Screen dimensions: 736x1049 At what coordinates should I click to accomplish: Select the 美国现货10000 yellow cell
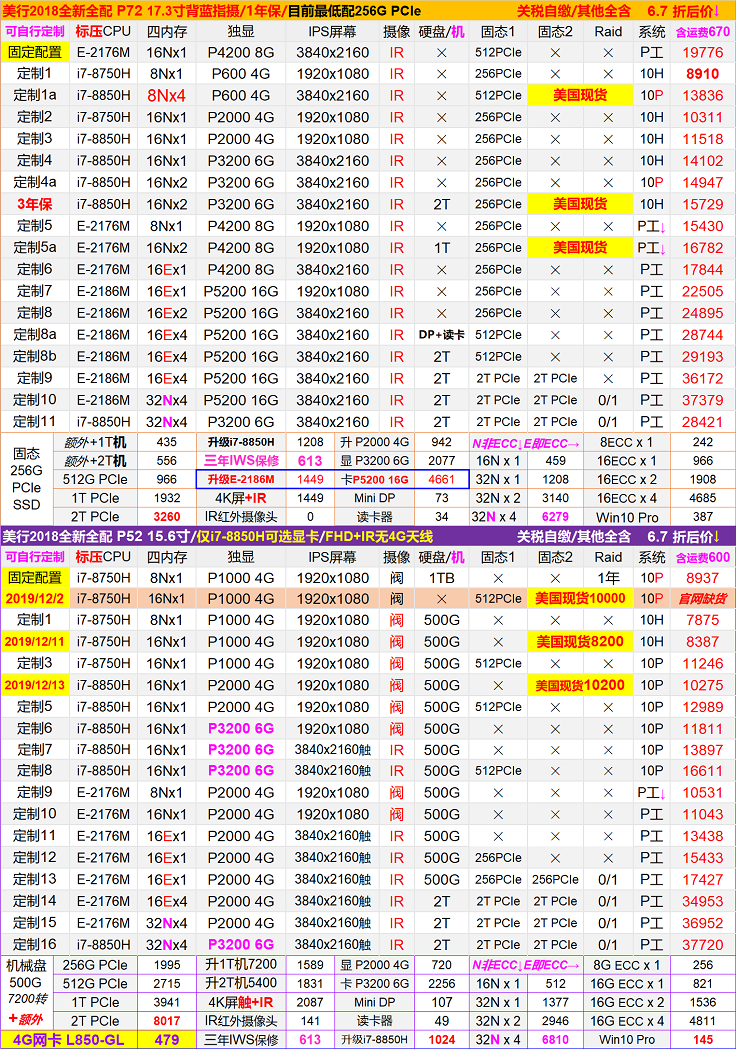(580, 599)
